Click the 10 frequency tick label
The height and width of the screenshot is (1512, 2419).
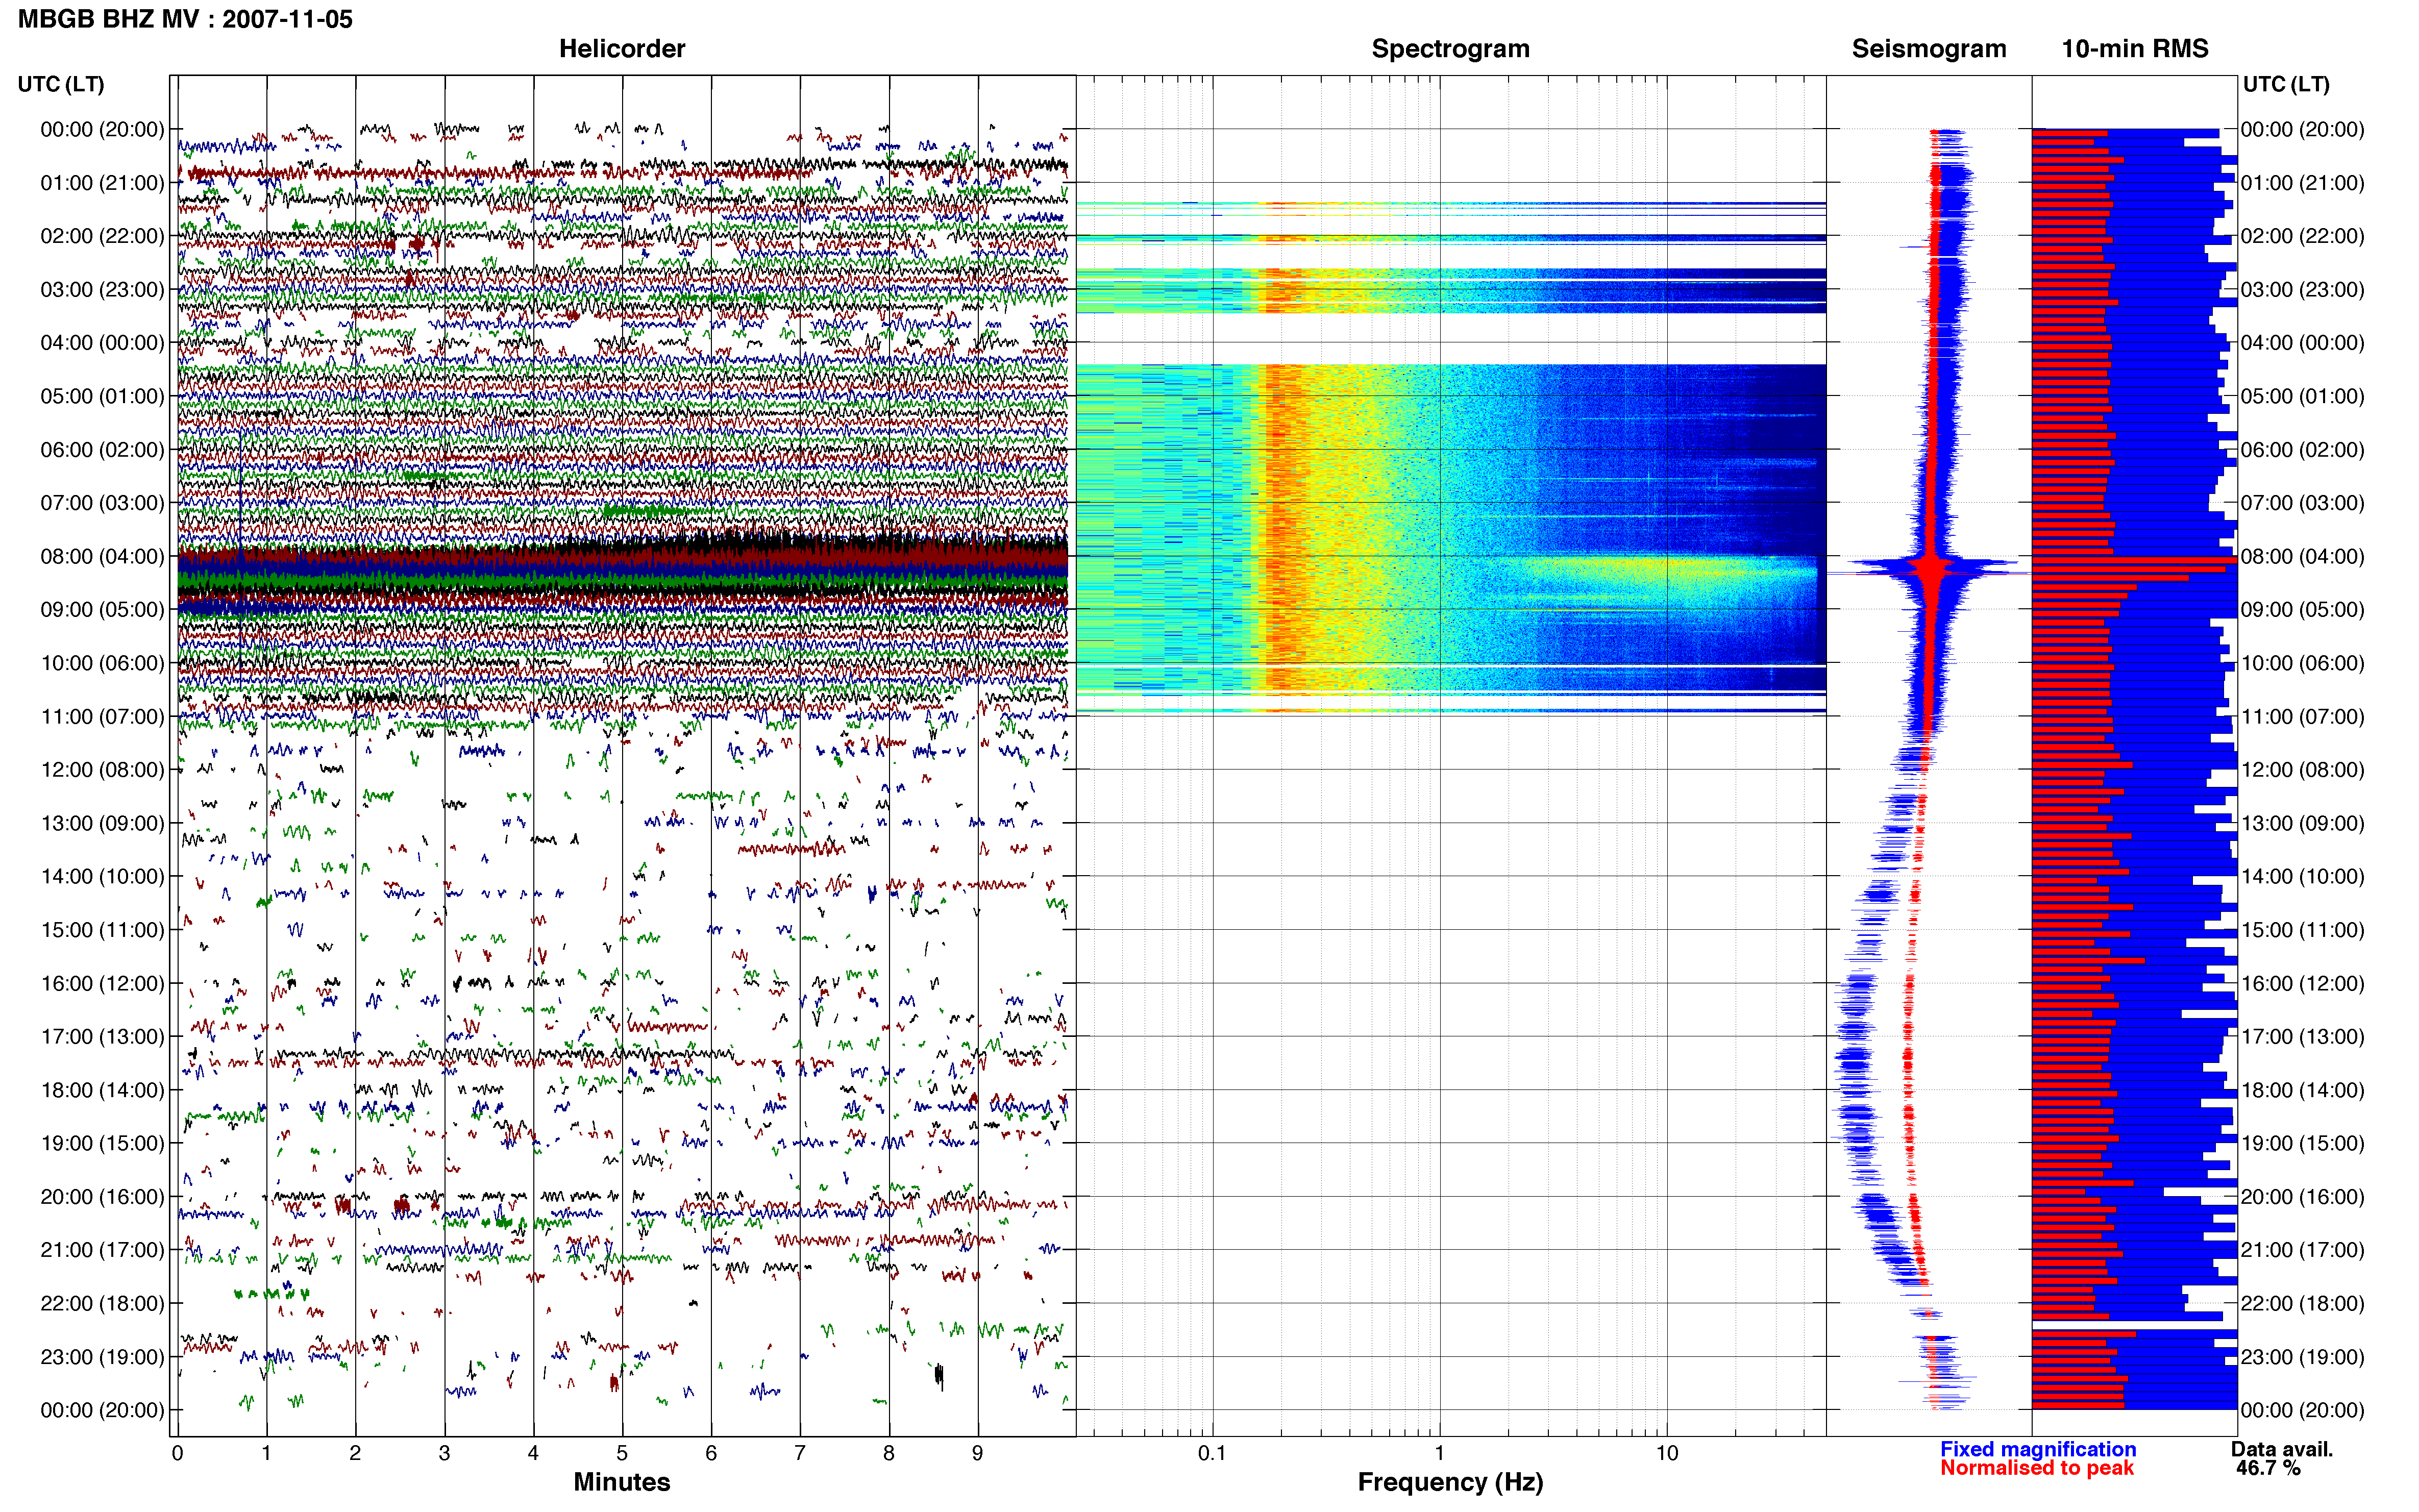[1666, 1453]
